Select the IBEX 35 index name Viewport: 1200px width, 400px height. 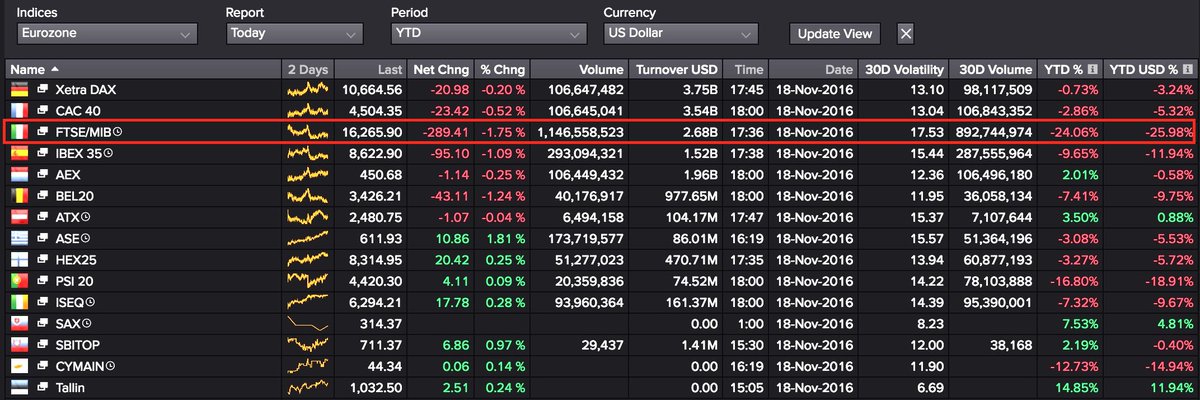click(79, 153)
